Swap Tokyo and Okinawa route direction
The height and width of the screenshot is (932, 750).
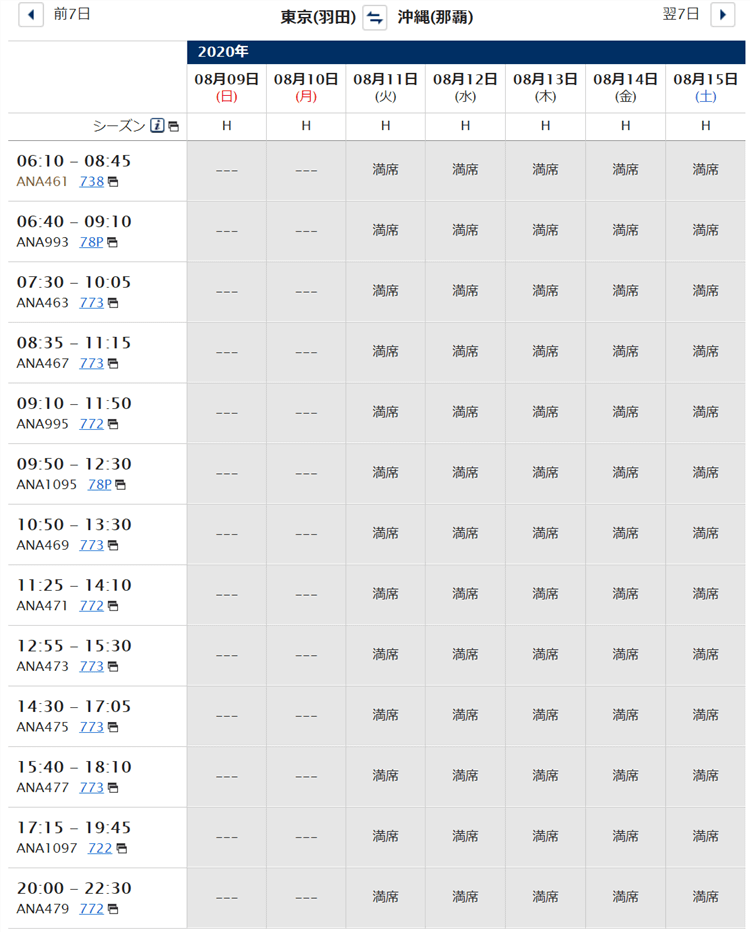pos(374,17)
